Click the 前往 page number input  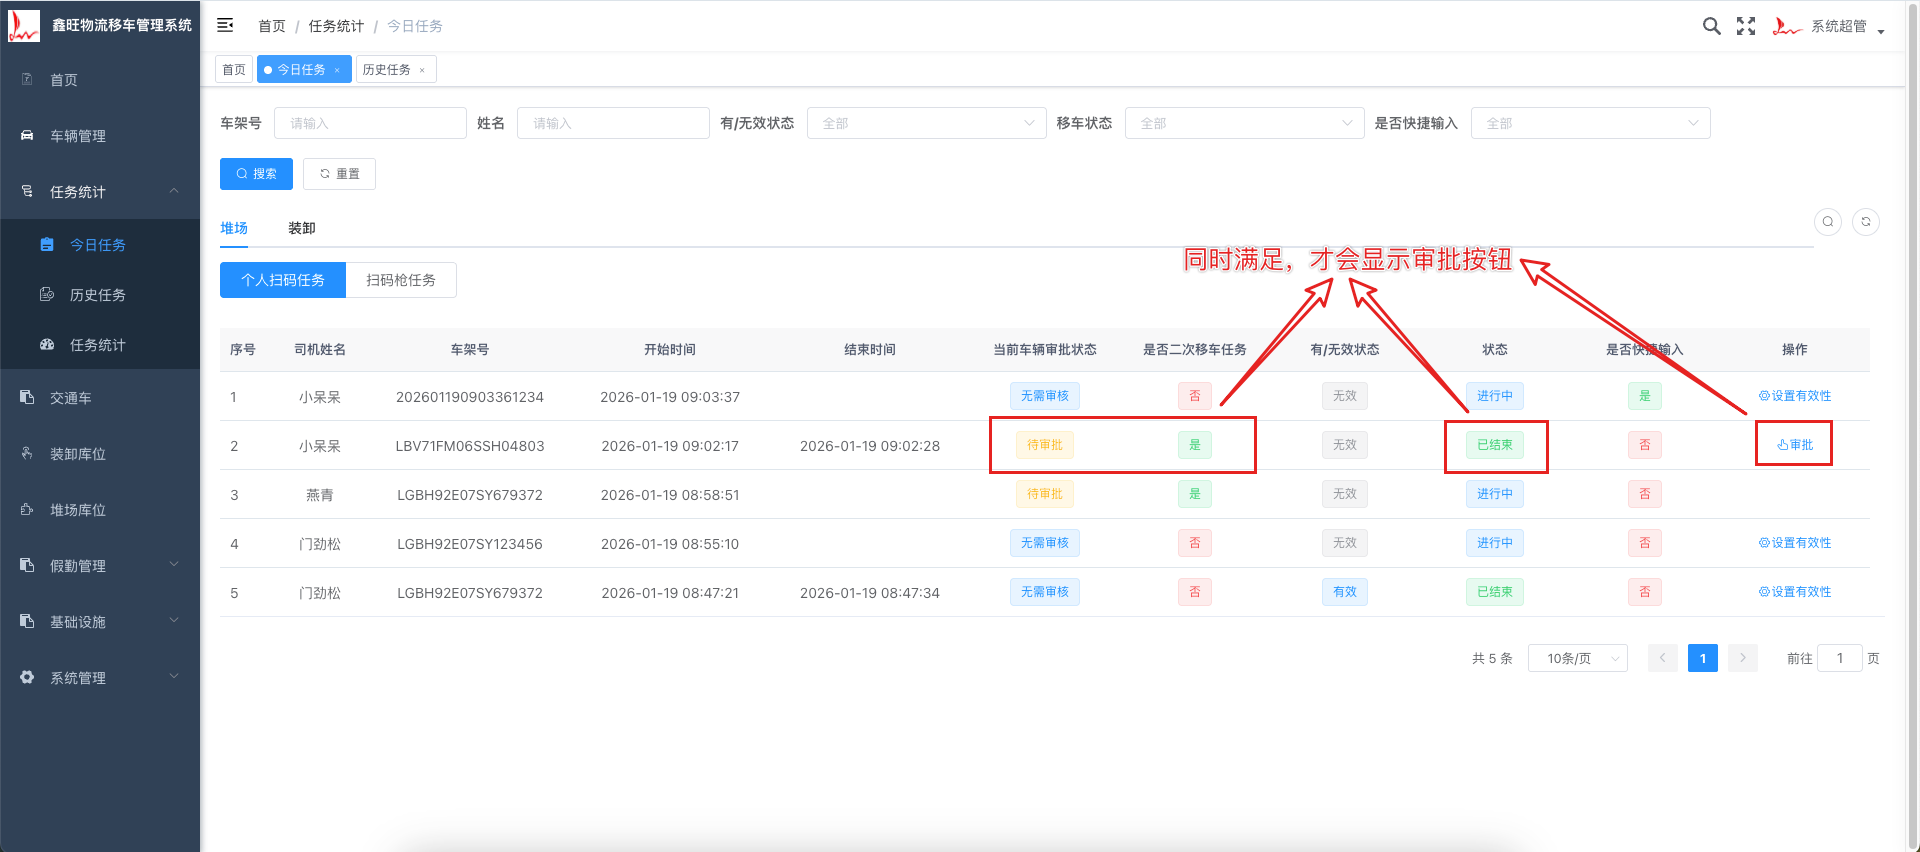[1839, 658]
